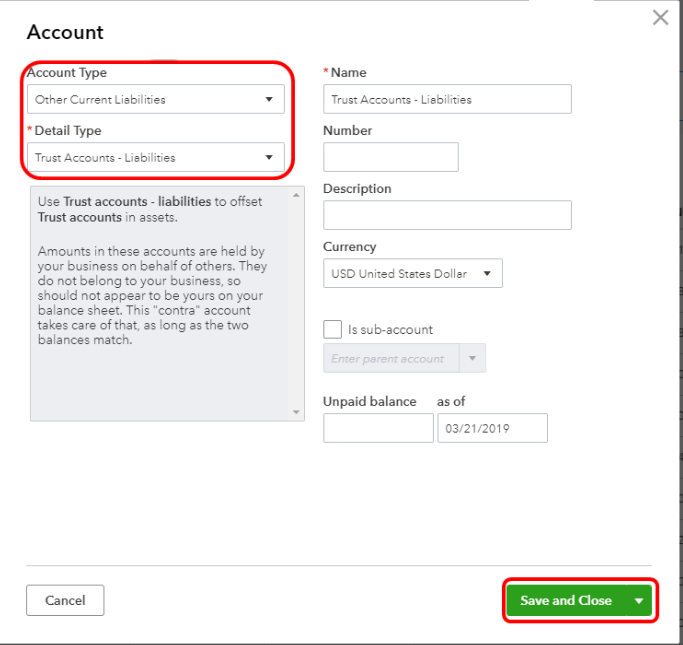The height and width of the screenshot is (645, 683).
Task: Click the Name input field
Action: (447, 99)
